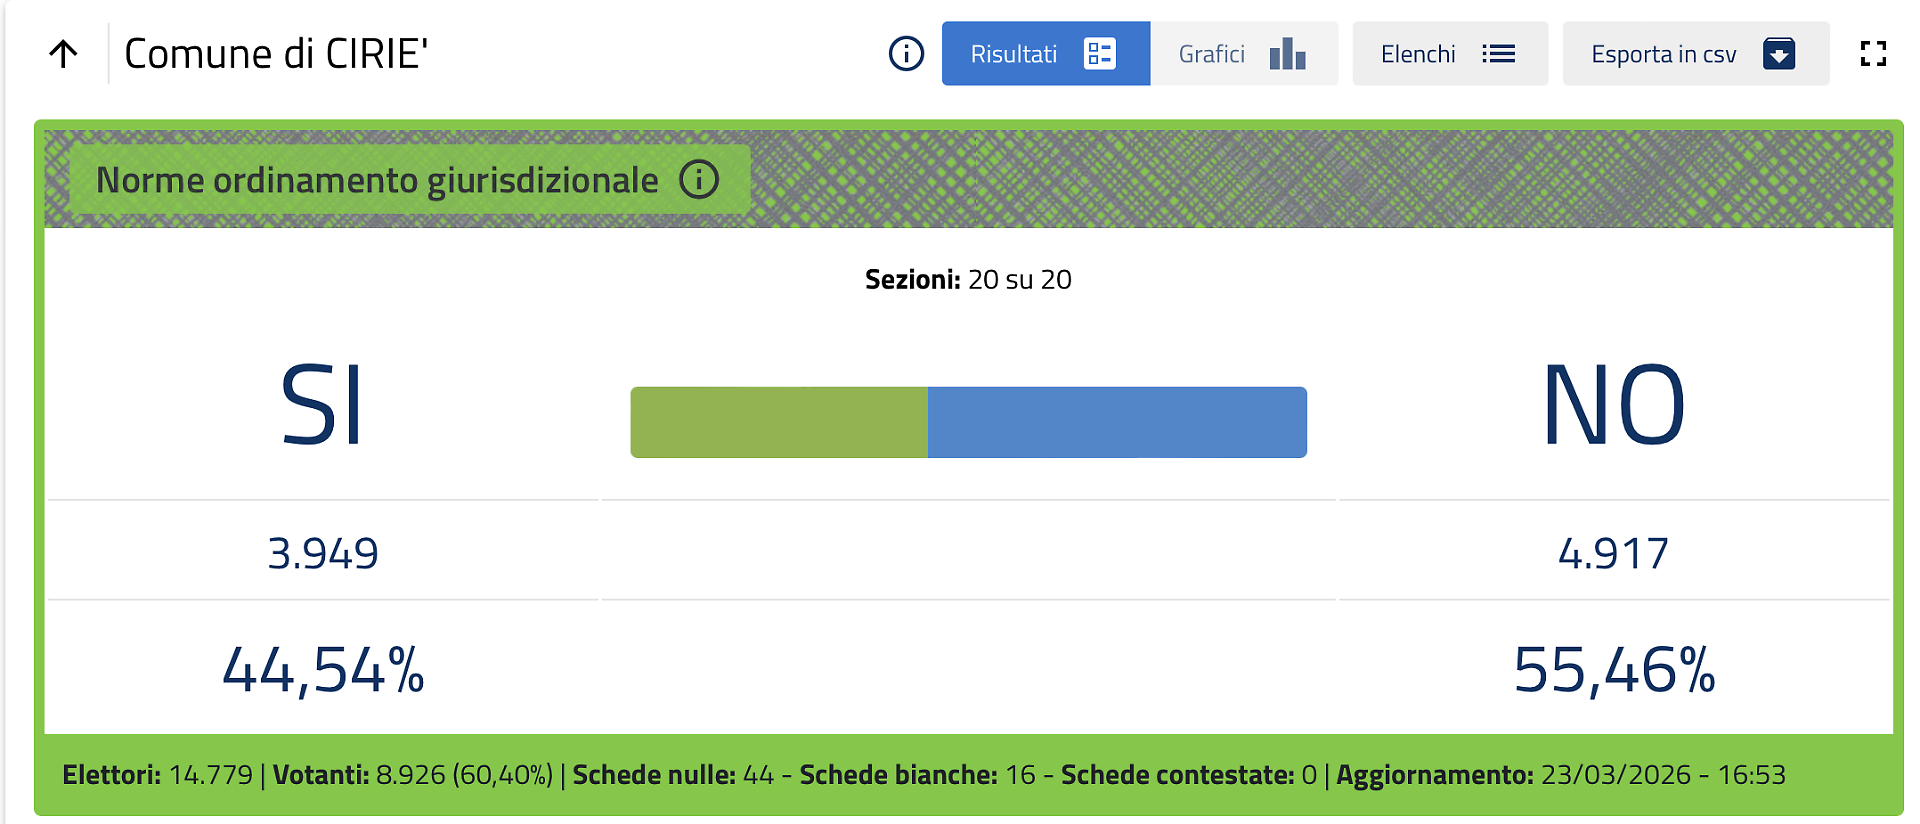The height and width of the screenshot is (824, 1920).
Task: Click the NO vote count 4.917
Action: [1613, 553]
